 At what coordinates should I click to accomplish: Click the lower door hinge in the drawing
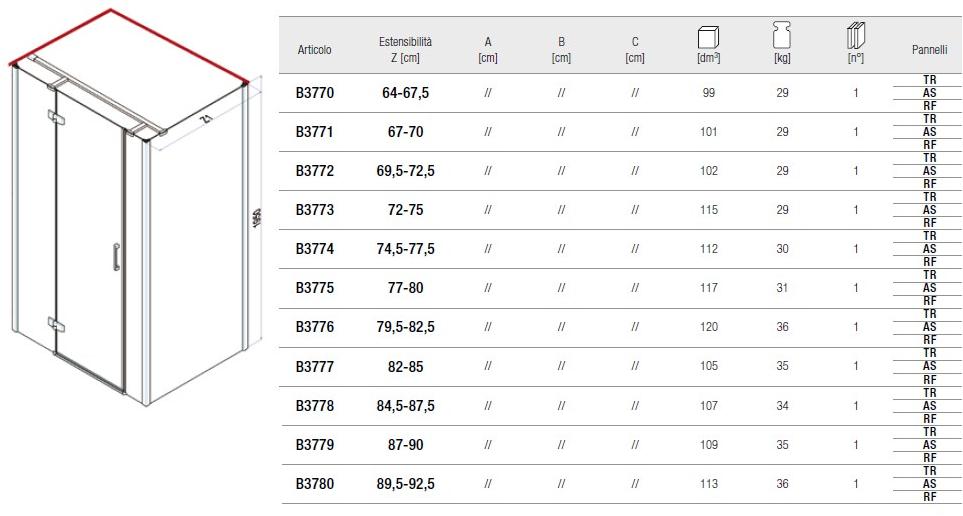click(54, 323)
